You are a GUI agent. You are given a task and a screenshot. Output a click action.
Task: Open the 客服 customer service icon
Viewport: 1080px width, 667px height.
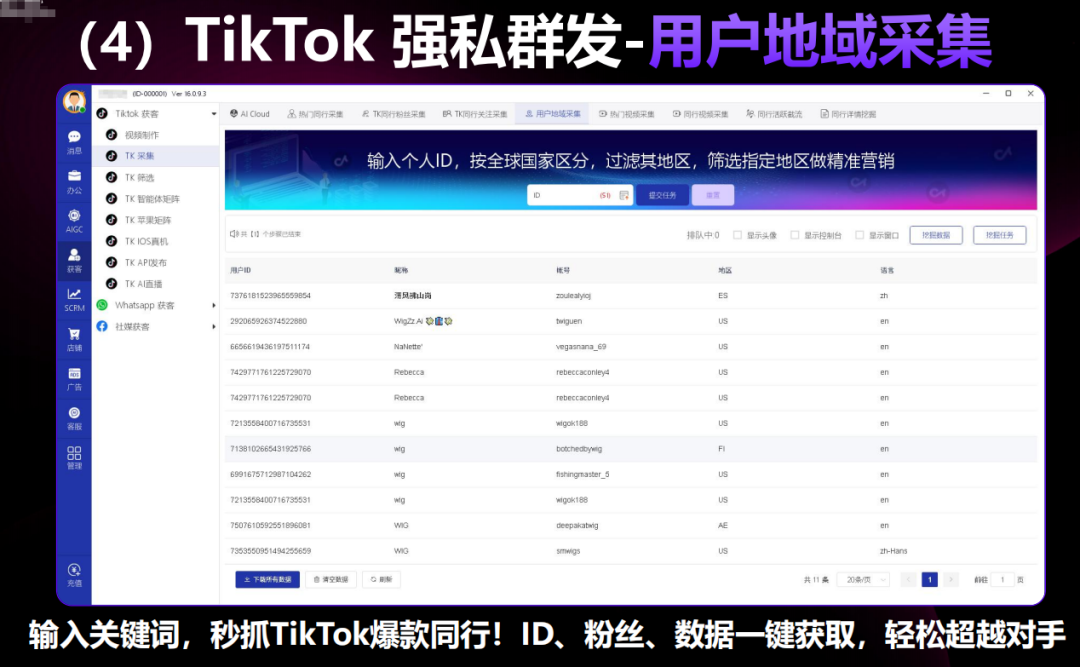point(74,418)
